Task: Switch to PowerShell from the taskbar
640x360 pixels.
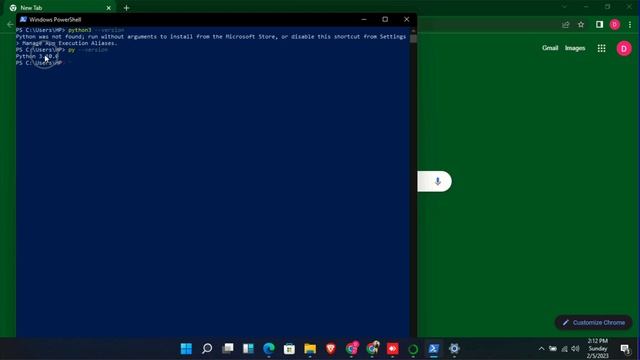Action: click(x=433, y=349)
